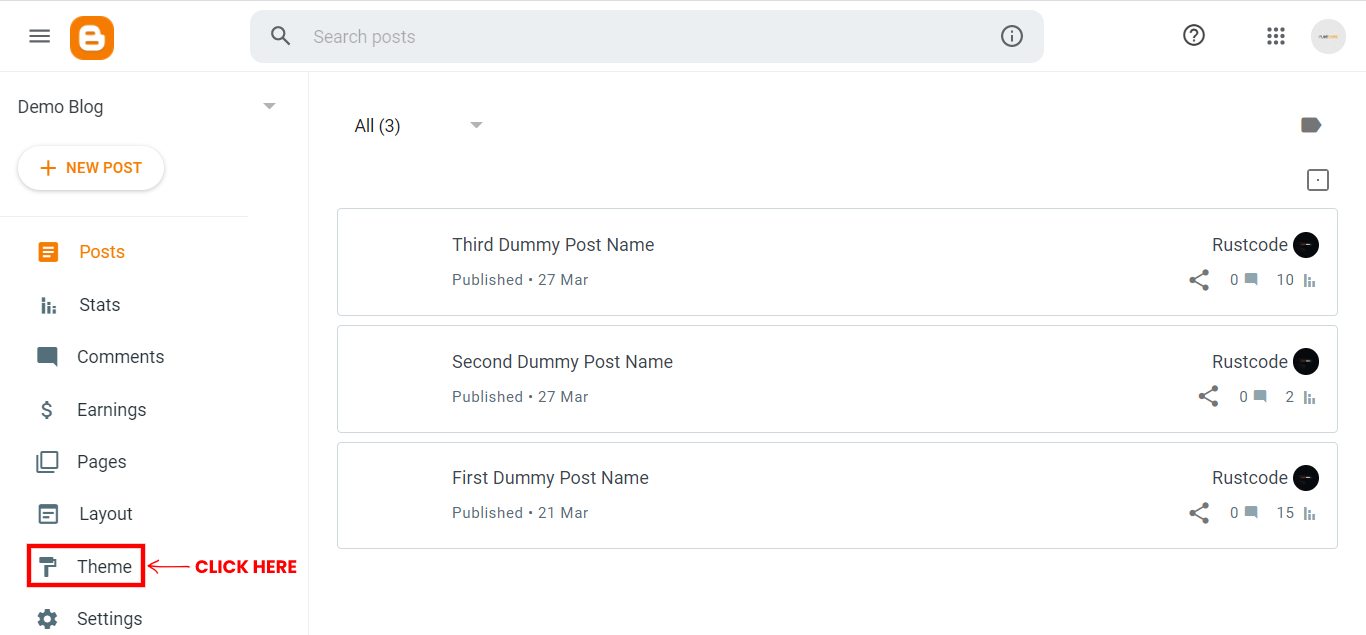Screen dimensions: 1366x635
Task: Click the labels tag icon above the posts
Action: click(1311, 124)
